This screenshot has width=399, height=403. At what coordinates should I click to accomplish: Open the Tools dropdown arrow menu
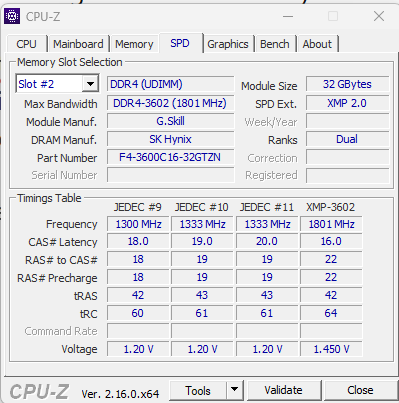(x=235, y=390)
